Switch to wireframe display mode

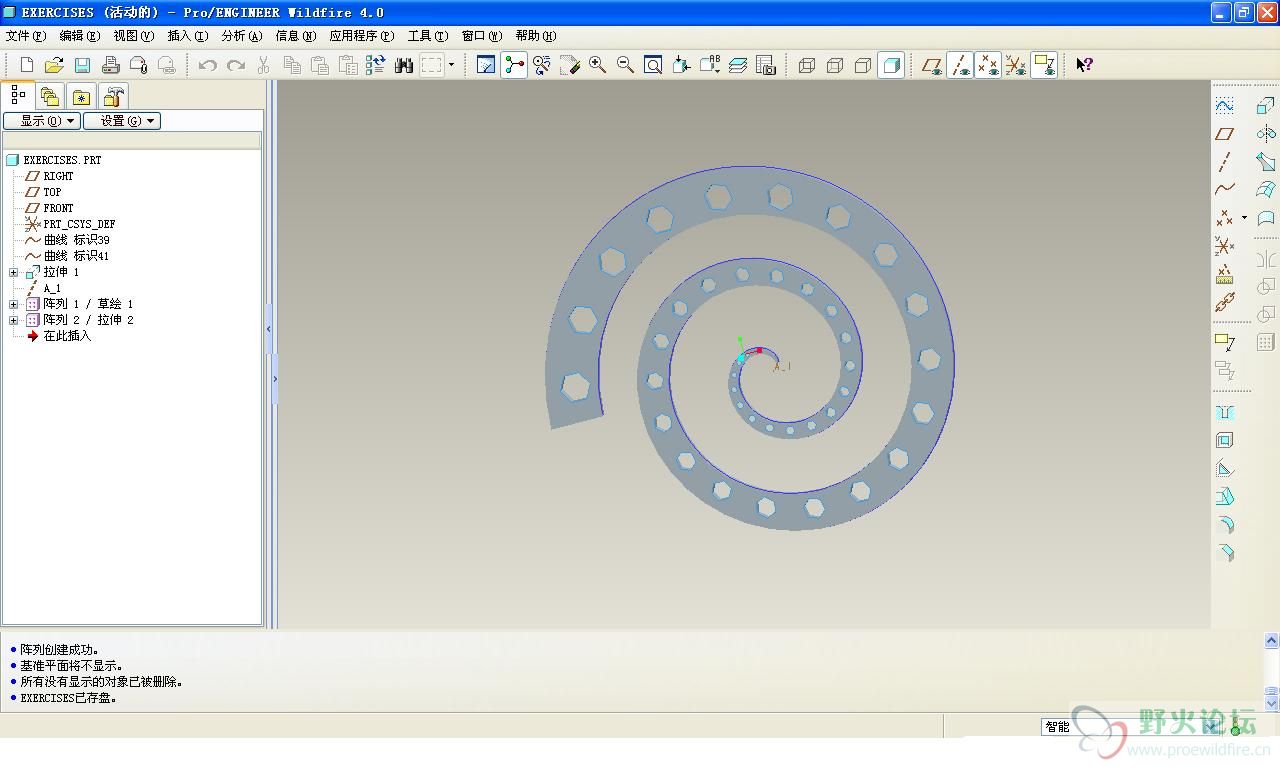point(807,65)
